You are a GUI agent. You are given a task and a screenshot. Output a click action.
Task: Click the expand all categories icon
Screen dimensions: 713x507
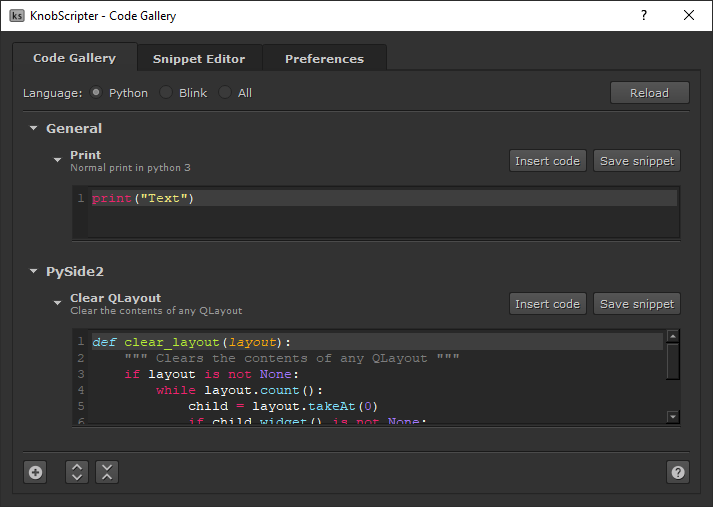tap(77, 473)
